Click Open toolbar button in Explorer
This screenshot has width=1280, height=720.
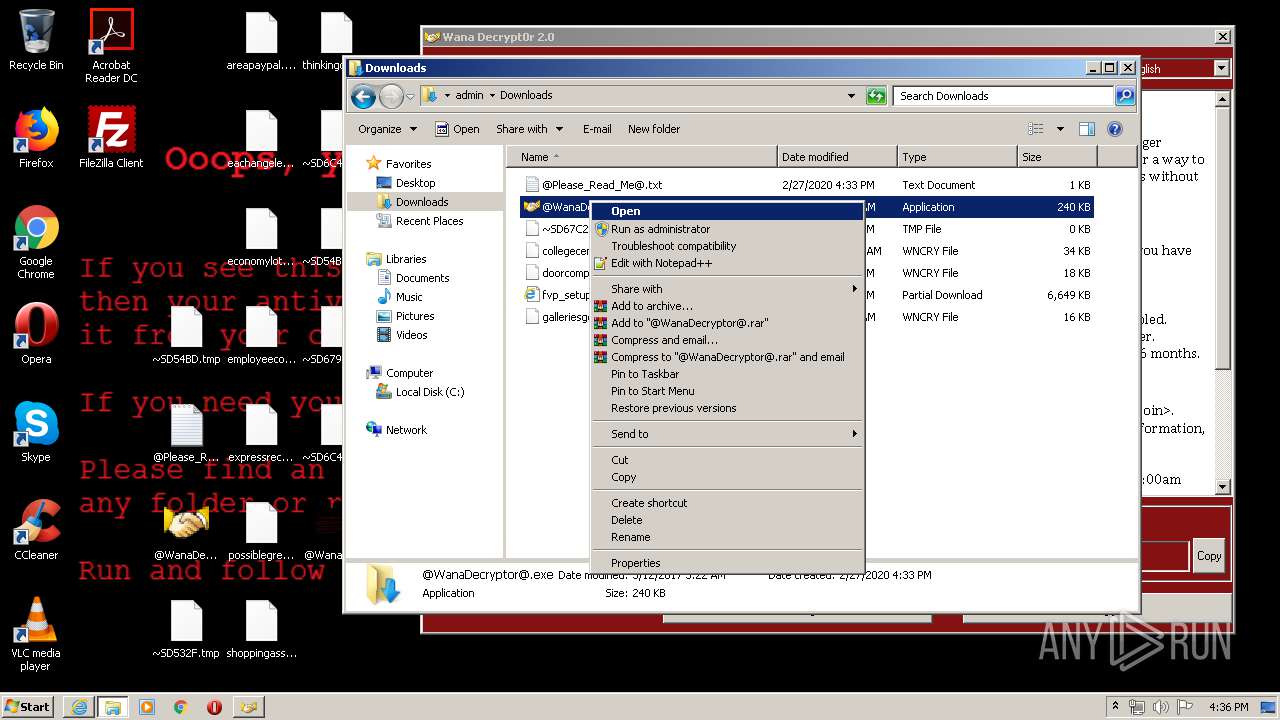[457, 129]
